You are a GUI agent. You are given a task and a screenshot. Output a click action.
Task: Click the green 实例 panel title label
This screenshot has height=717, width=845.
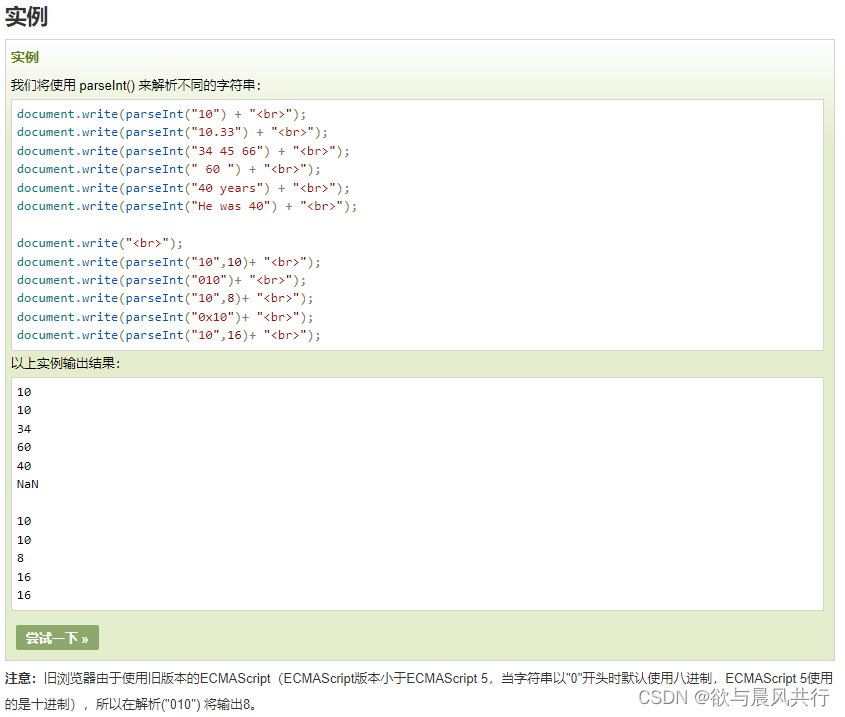(x=24, y=57)
